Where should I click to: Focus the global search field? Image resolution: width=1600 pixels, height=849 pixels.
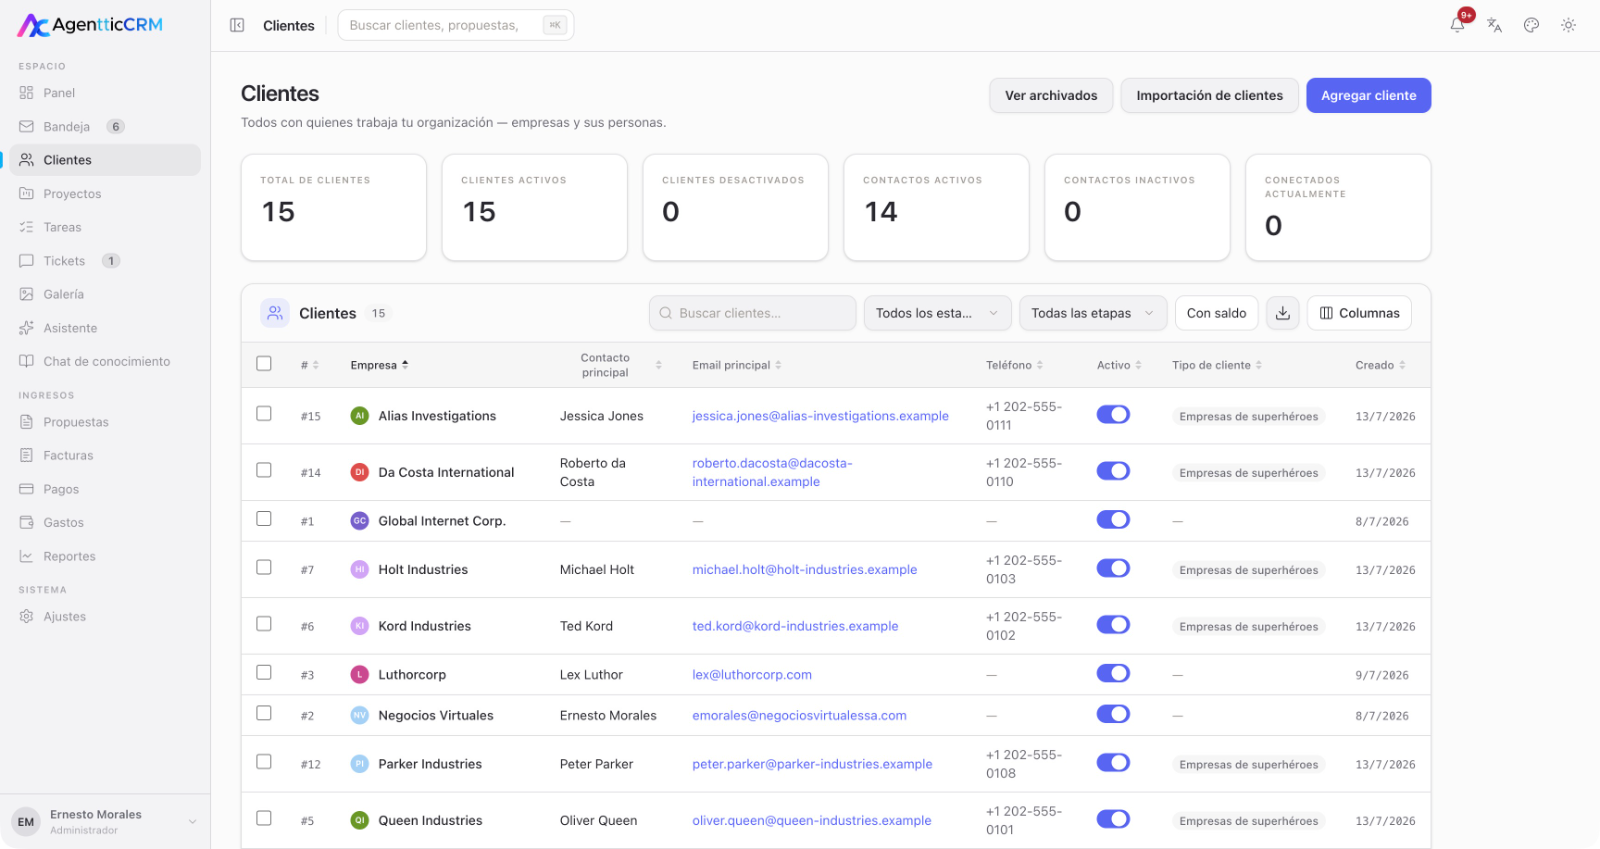456,25
